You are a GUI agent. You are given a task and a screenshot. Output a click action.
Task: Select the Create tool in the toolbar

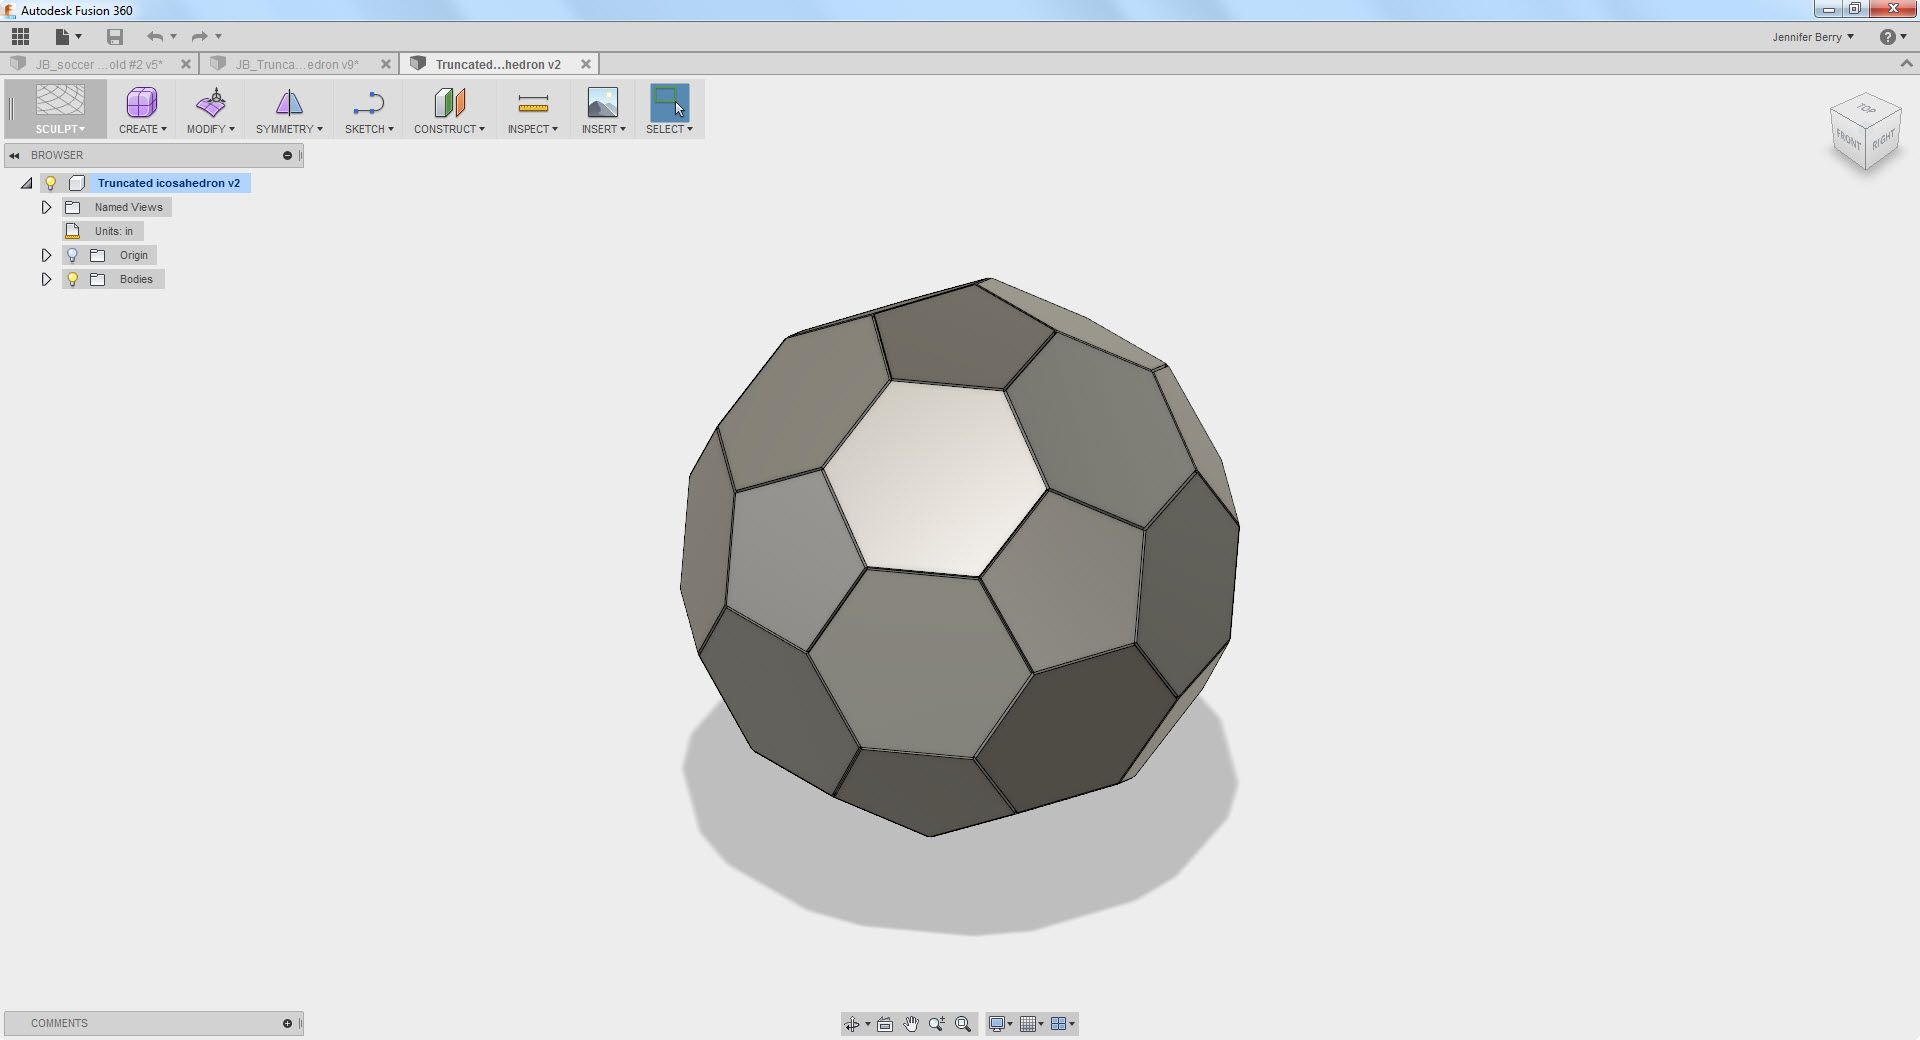point(141,108)
